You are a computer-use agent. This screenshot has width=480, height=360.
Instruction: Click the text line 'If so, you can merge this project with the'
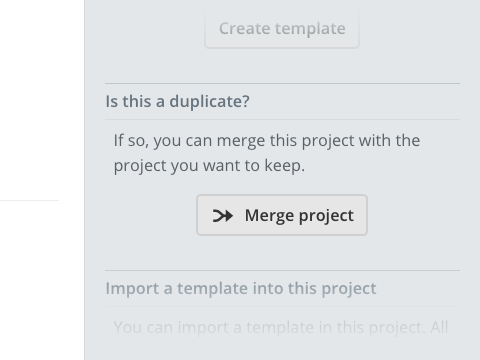(267, 140)
